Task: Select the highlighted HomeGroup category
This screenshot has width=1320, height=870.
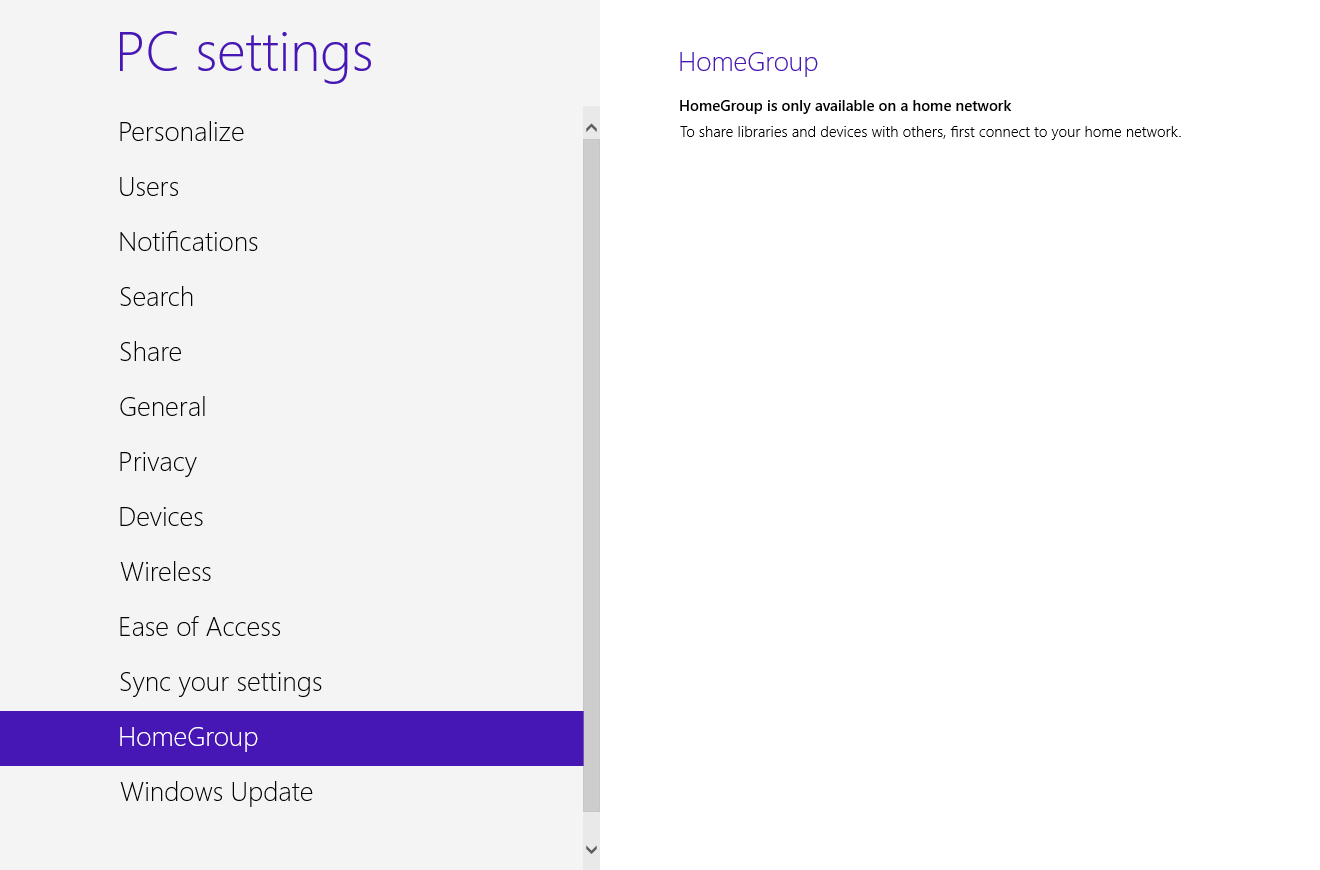Action: pyautogui.click(x=291, y=738)
